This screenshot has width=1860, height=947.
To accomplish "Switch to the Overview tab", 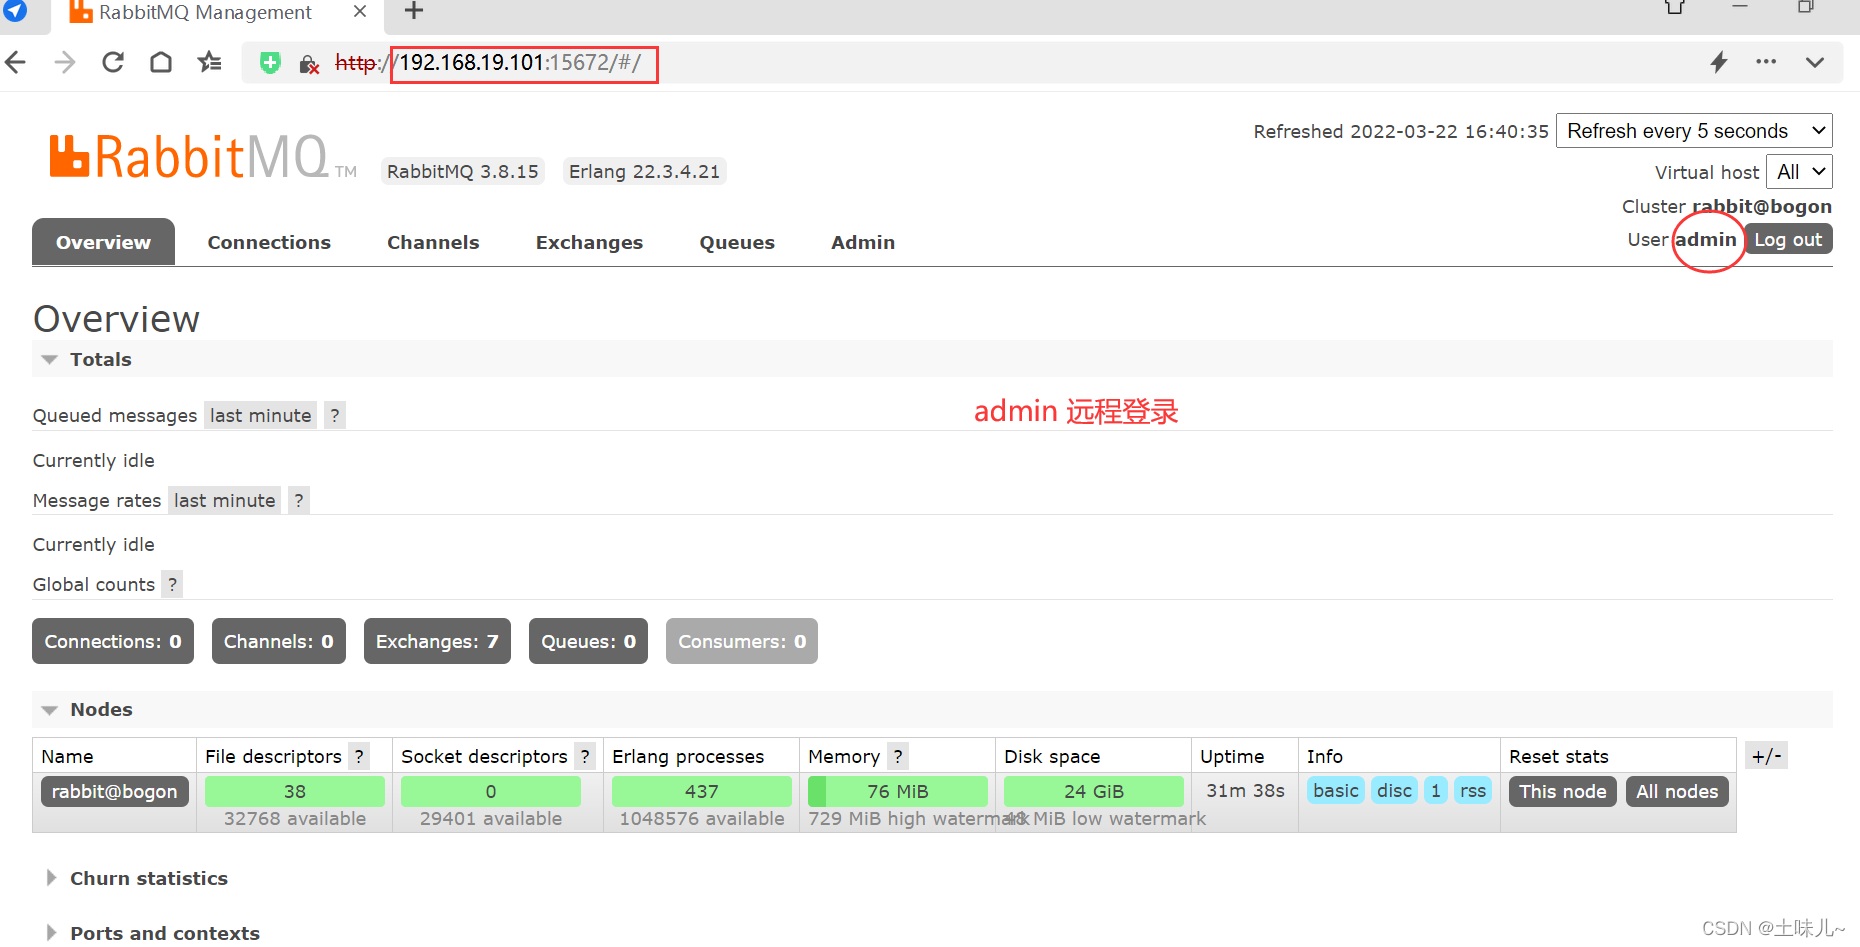I will click(103, 242).
